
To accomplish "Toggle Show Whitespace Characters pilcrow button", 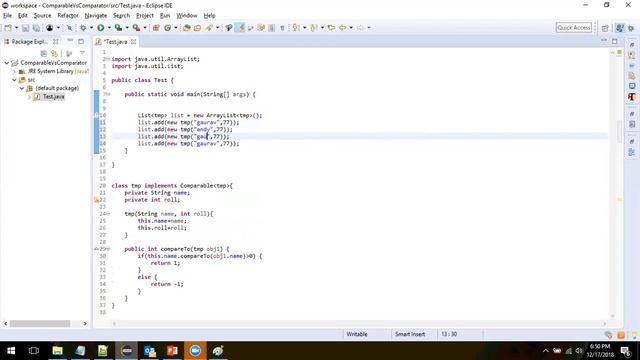I will tap(282, 28).
